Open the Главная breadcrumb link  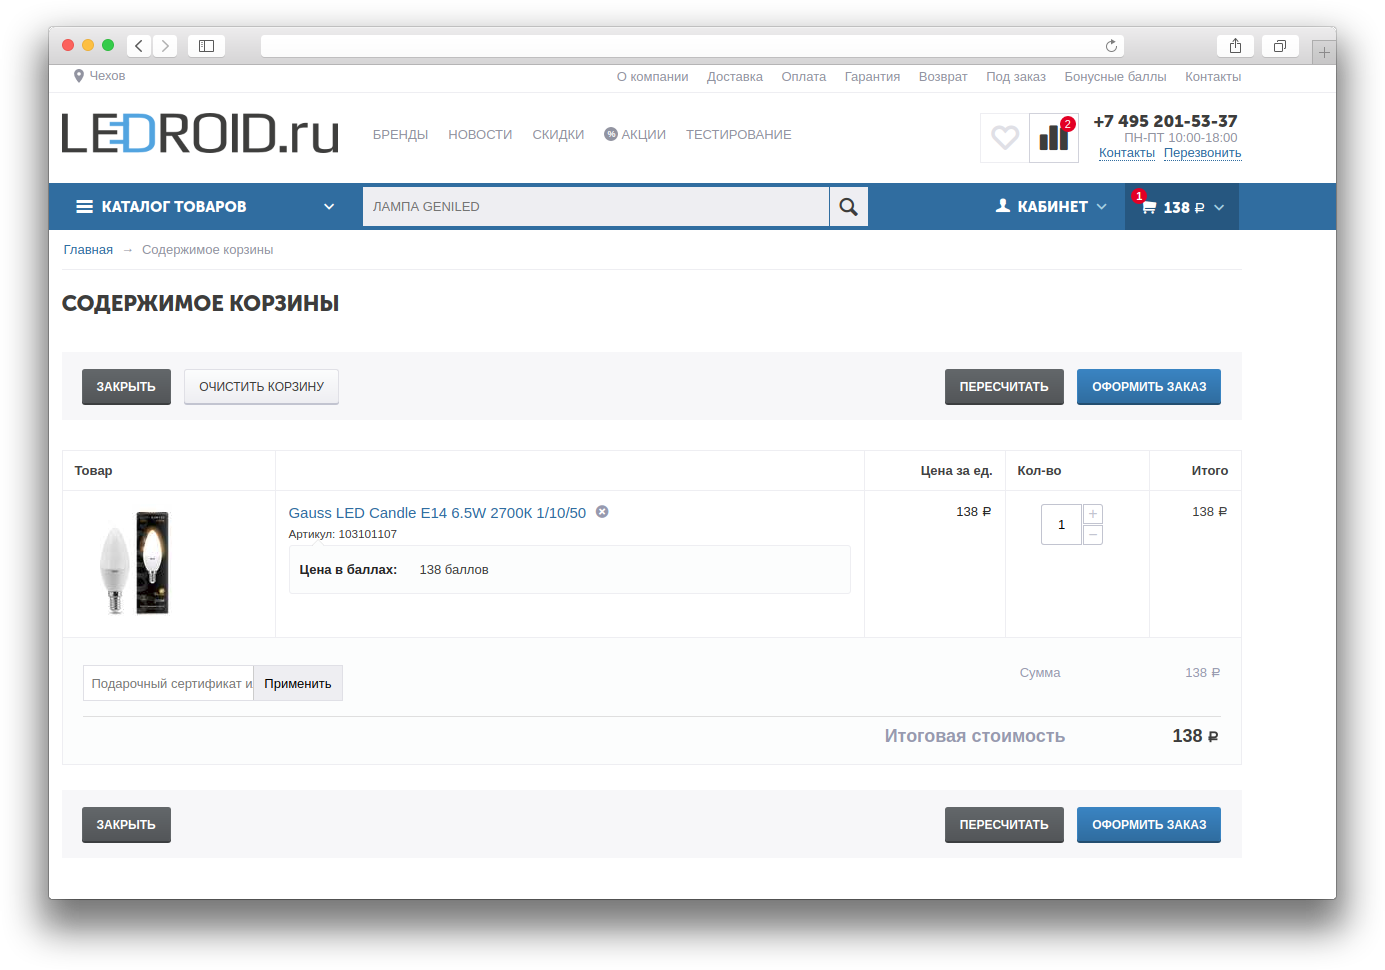tap(87, 249)
